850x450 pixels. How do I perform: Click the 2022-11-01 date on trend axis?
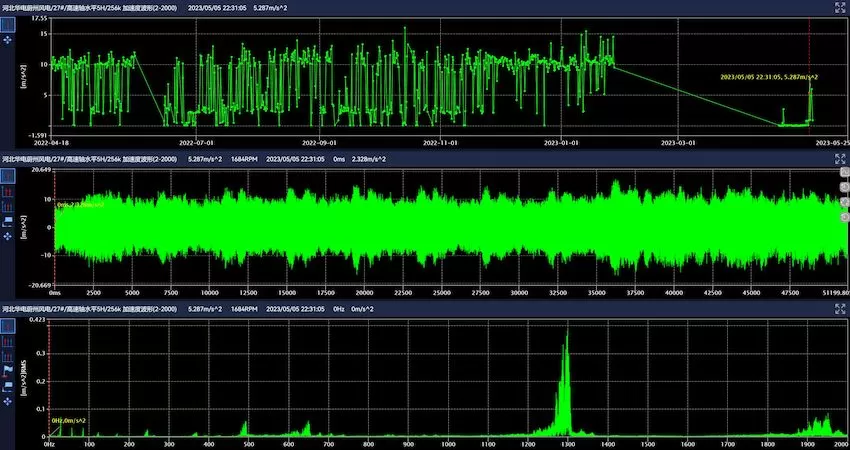click(x=440, y=143)
